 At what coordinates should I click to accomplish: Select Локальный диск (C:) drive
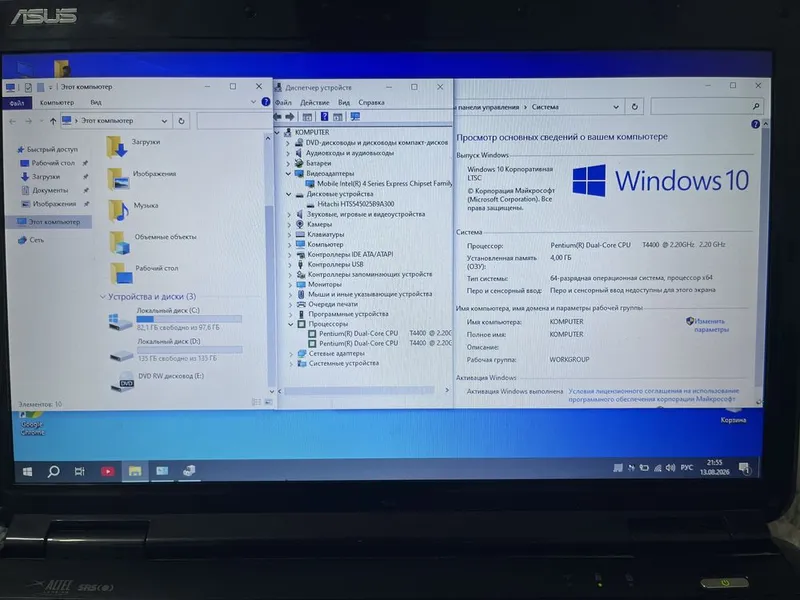pos(174,320)
